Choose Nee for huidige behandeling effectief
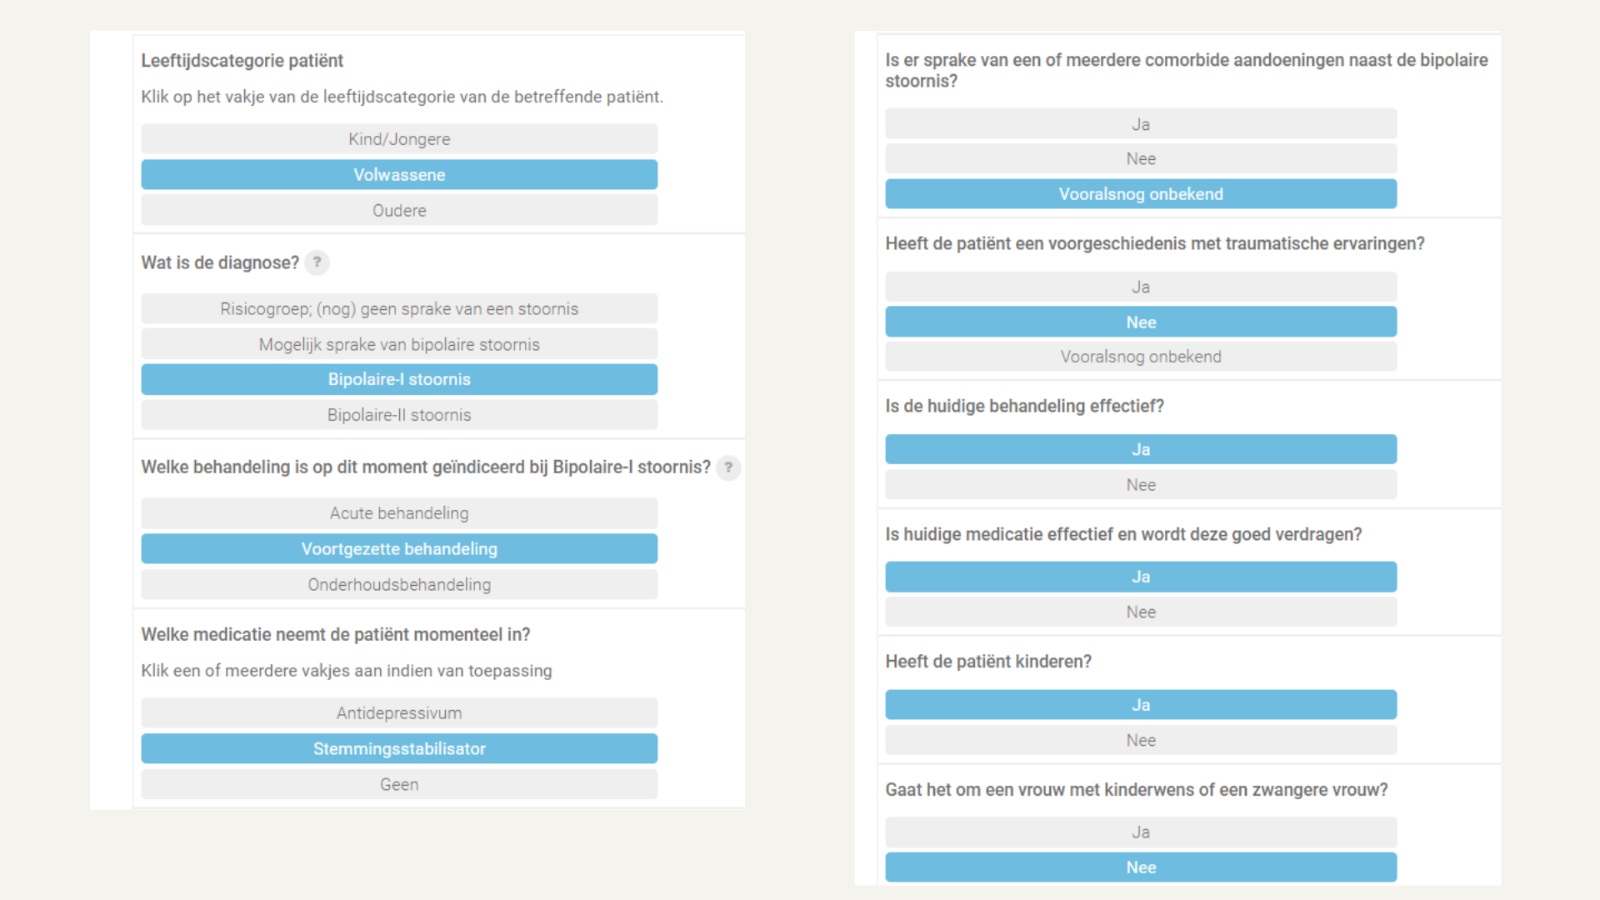1600x900 pixels. coord(1140,485)
